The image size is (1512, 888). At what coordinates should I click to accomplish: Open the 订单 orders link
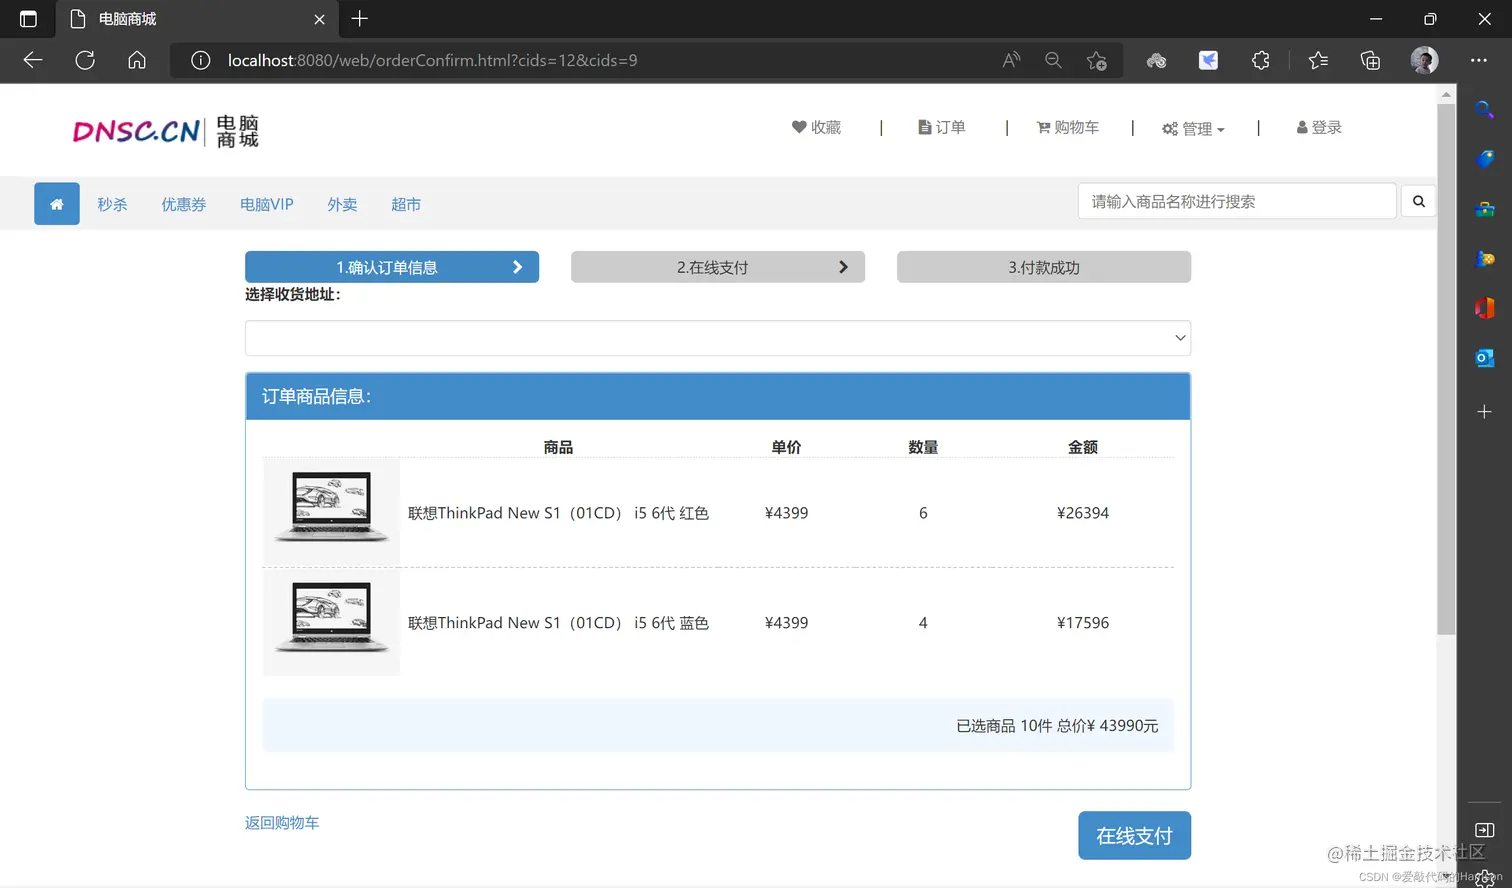click(x=942, y=127)
